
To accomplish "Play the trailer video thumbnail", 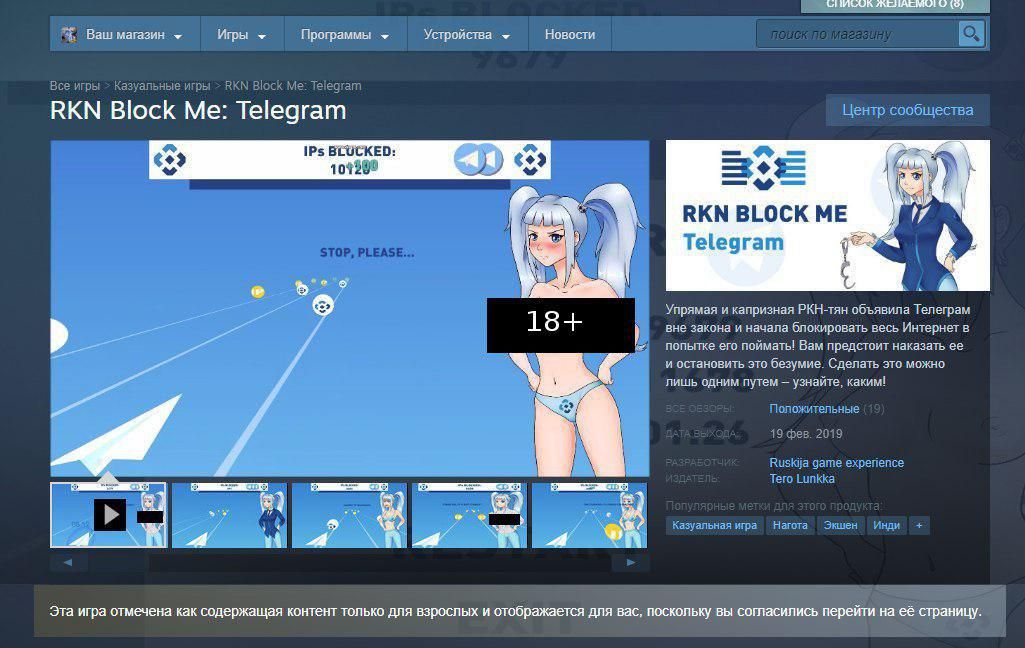I will (109, 515).
